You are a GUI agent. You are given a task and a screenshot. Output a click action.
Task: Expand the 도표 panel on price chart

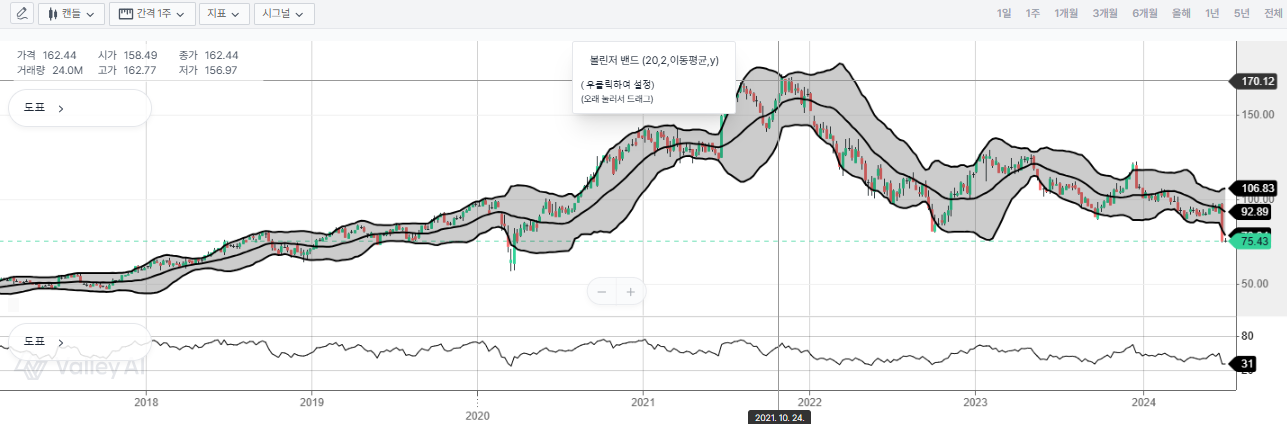tap(80, 108)
